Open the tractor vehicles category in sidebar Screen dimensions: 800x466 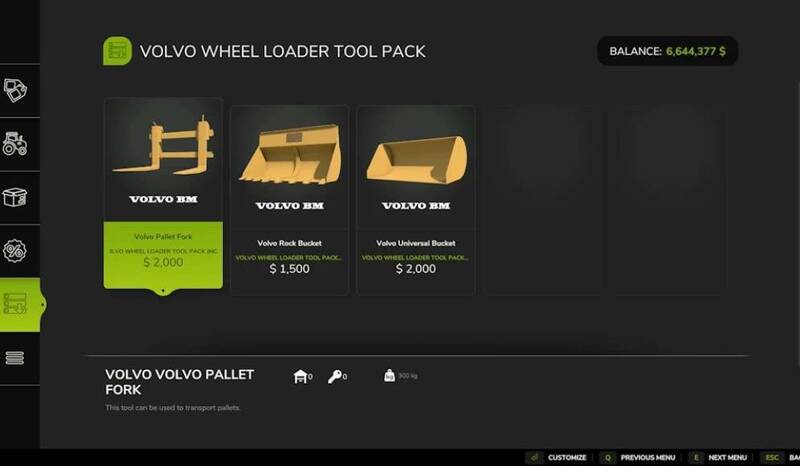tap(15, 144)
